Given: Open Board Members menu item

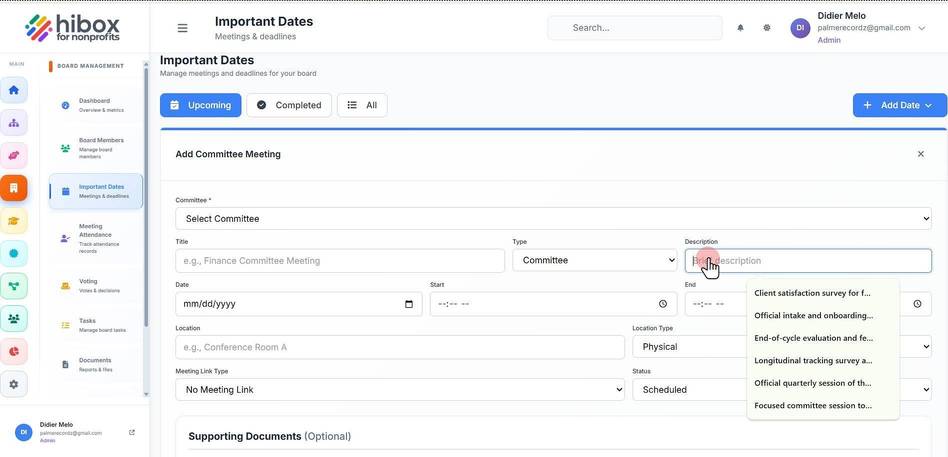Looking at the screenshot, I should click(96, 148).
